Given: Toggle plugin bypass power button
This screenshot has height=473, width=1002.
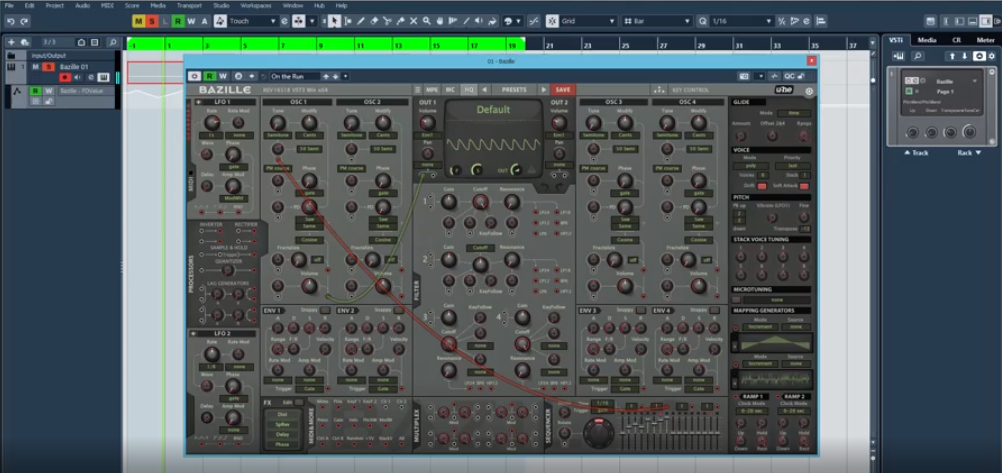Looking at the screenshot, I should click(x=194, y=76).
